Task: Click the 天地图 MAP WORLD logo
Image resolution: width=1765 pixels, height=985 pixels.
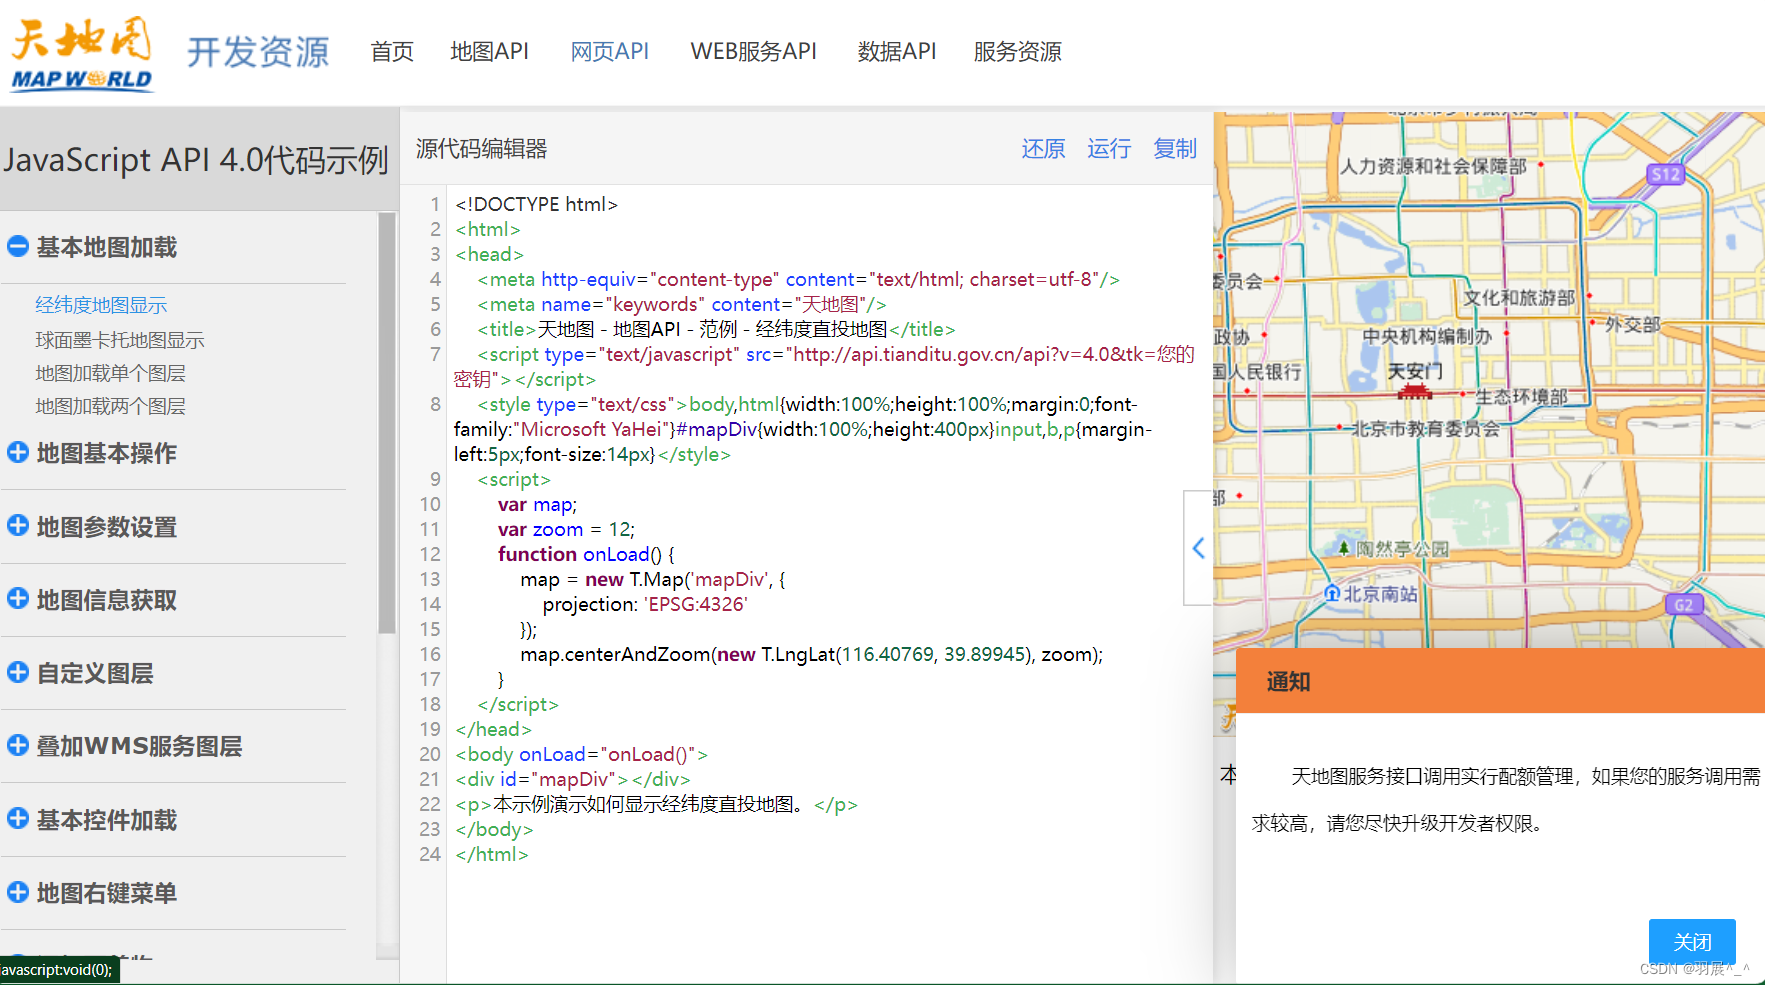Action: click(80, 52)
